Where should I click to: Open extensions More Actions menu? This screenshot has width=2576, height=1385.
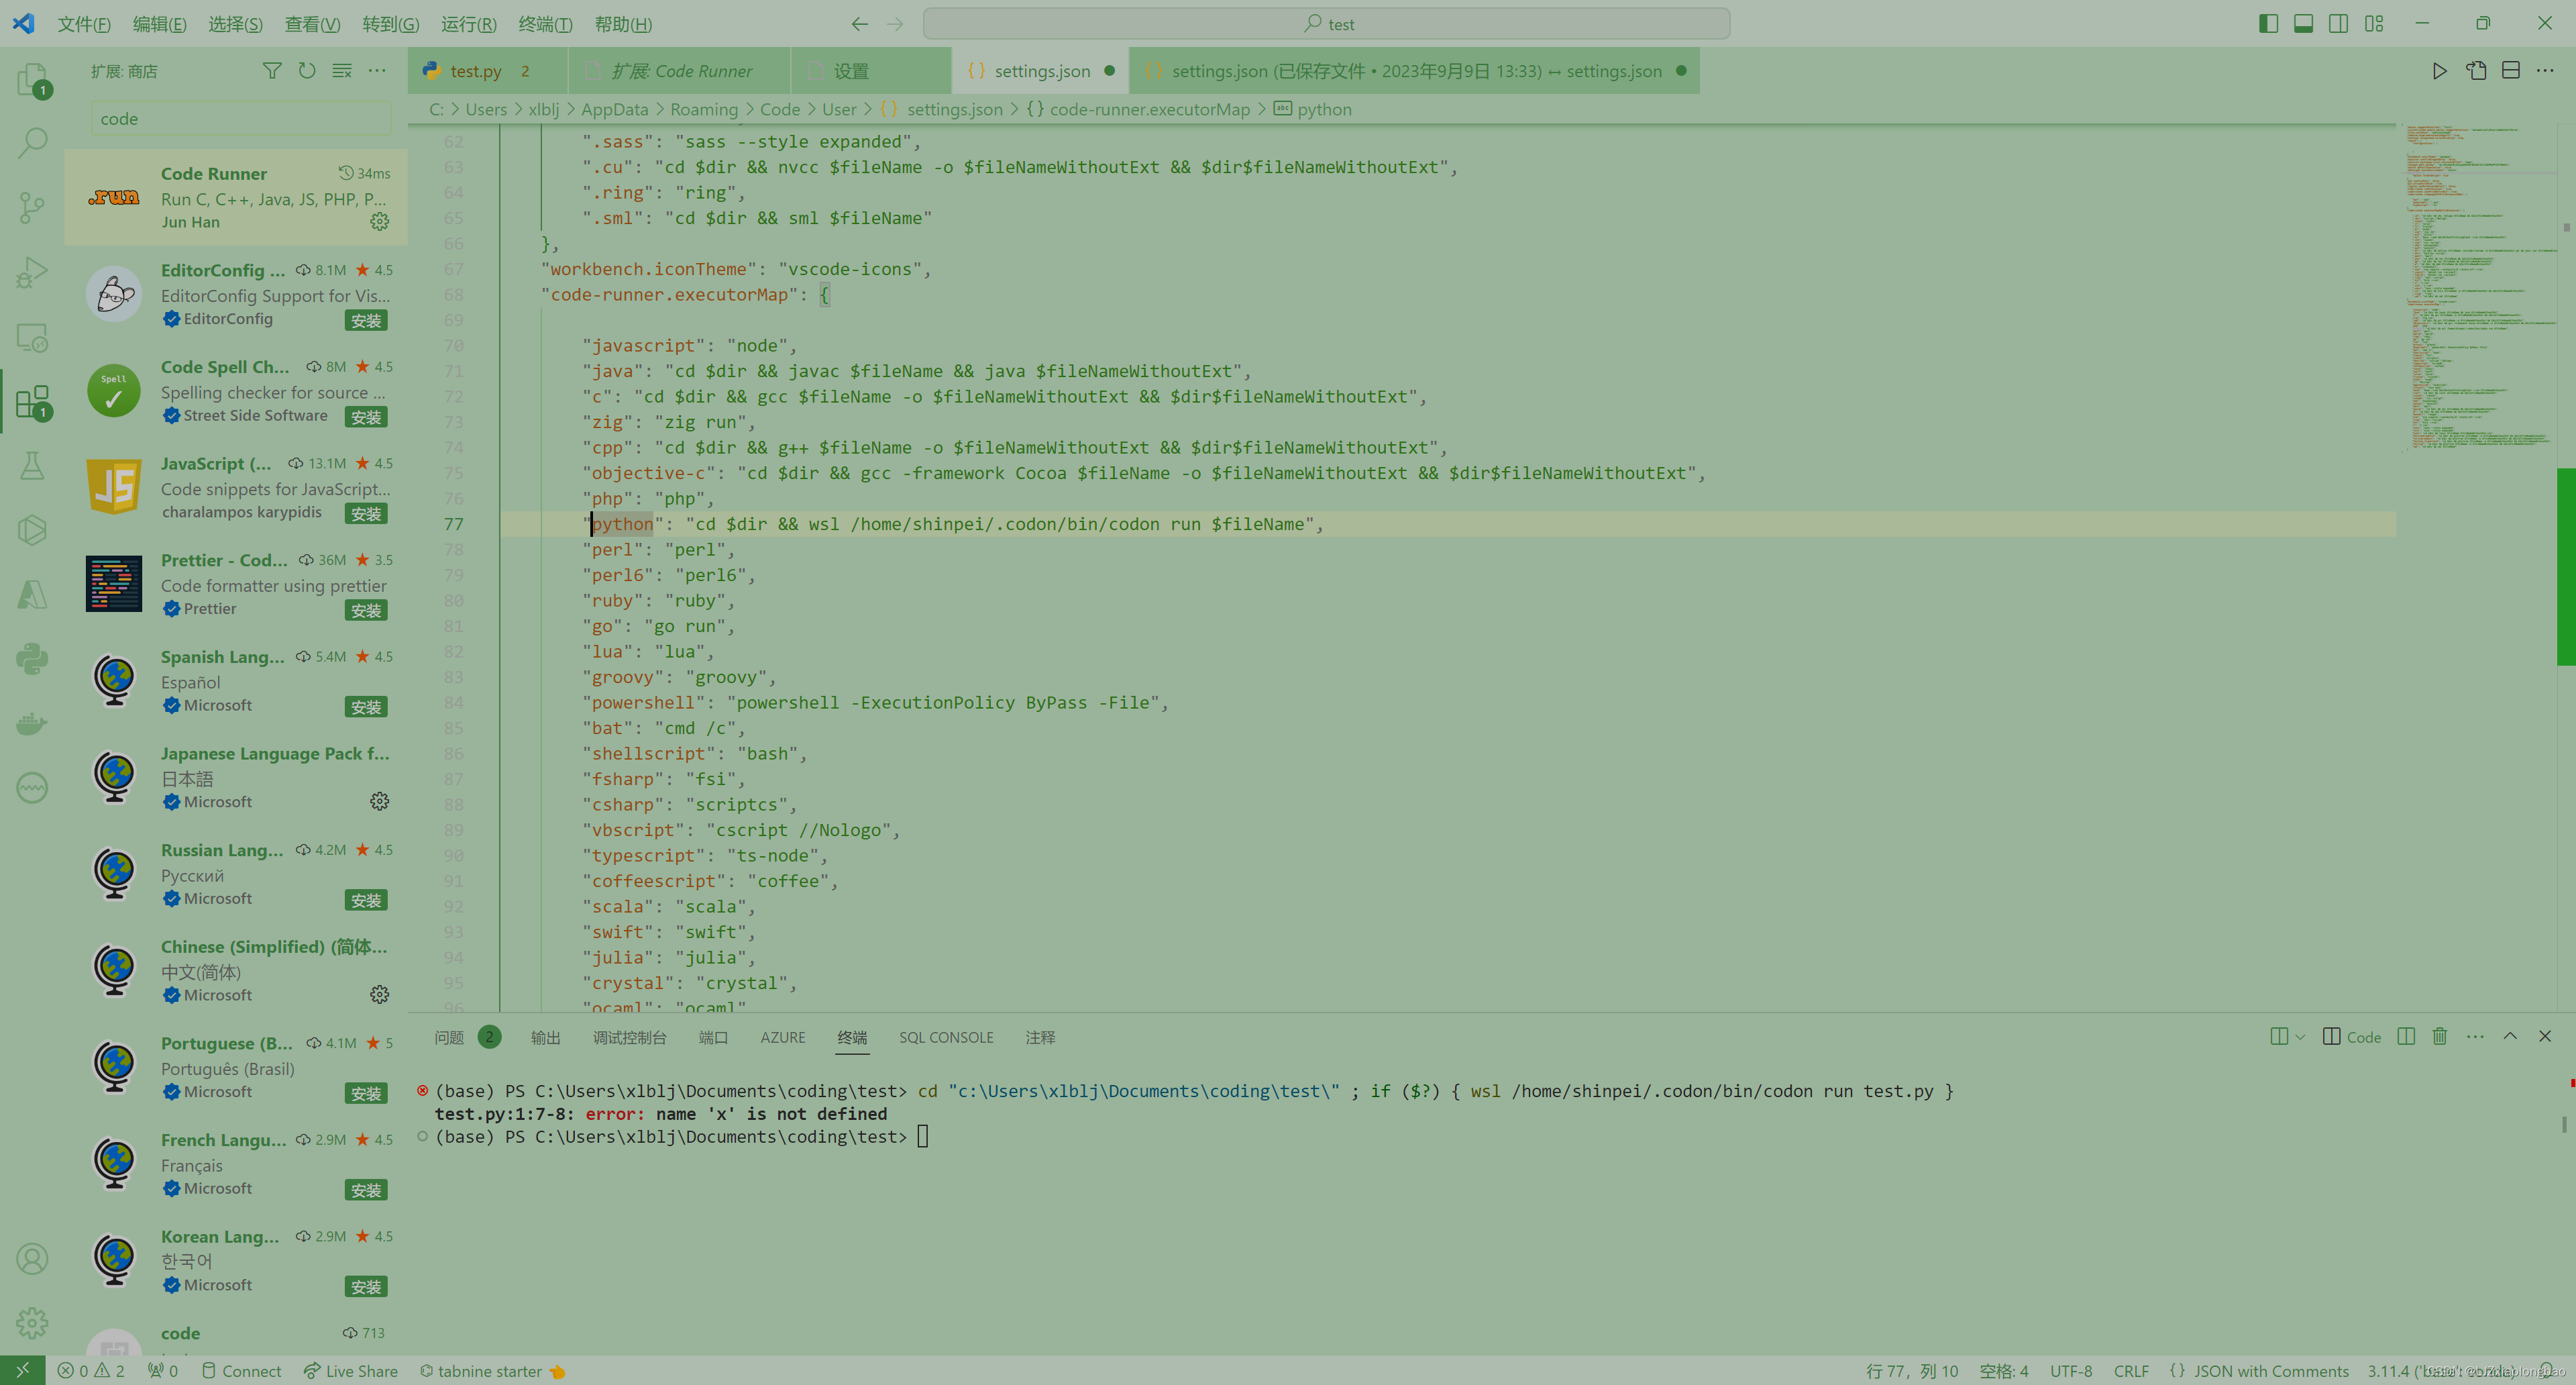pos(376,70)
